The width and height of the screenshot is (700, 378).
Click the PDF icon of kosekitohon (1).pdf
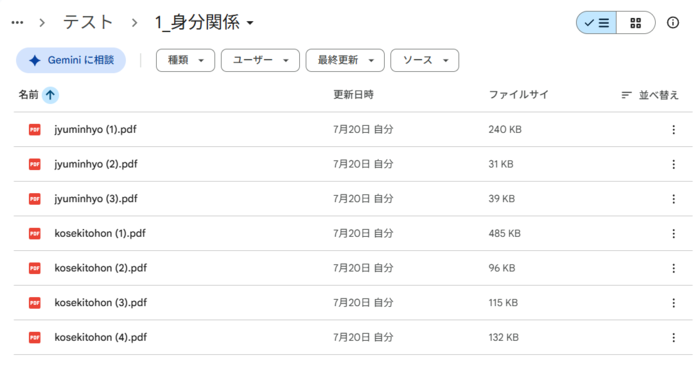35,233
